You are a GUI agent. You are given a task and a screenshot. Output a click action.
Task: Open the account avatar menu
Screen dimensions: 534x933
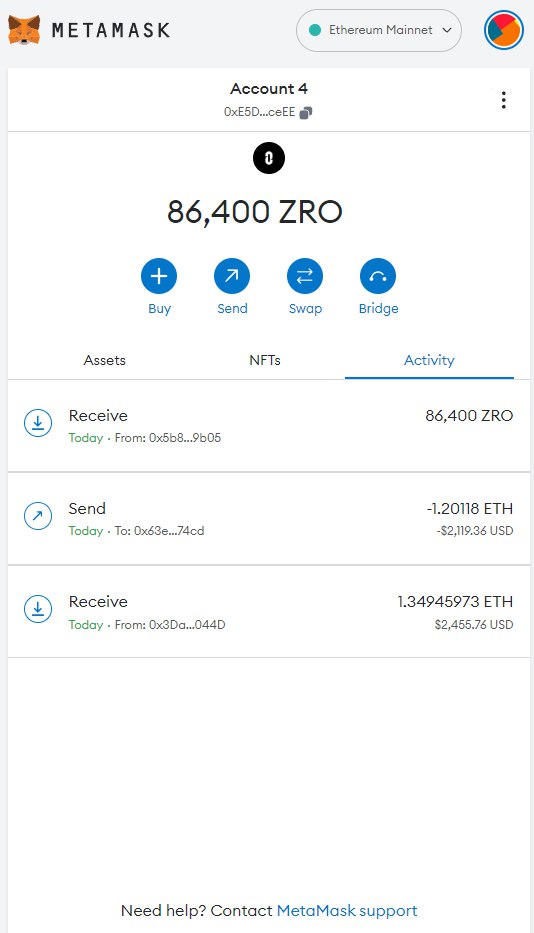click(x=504, y=30)
